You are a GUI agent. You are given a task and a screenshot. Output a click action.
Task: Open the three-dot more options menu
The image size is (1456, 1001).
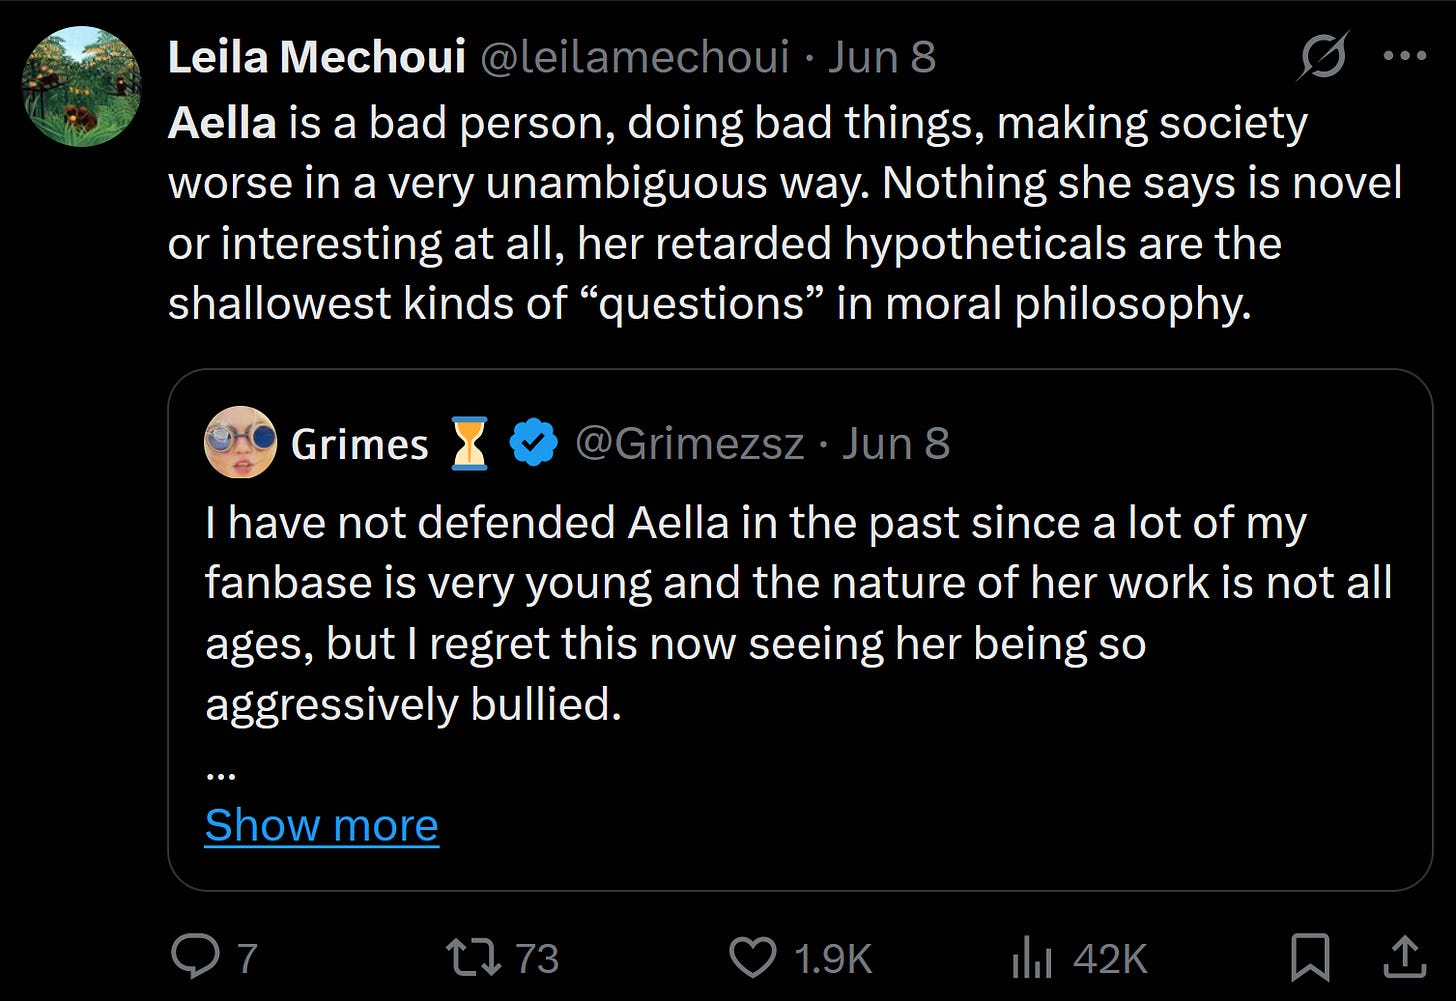point(1404,56)
